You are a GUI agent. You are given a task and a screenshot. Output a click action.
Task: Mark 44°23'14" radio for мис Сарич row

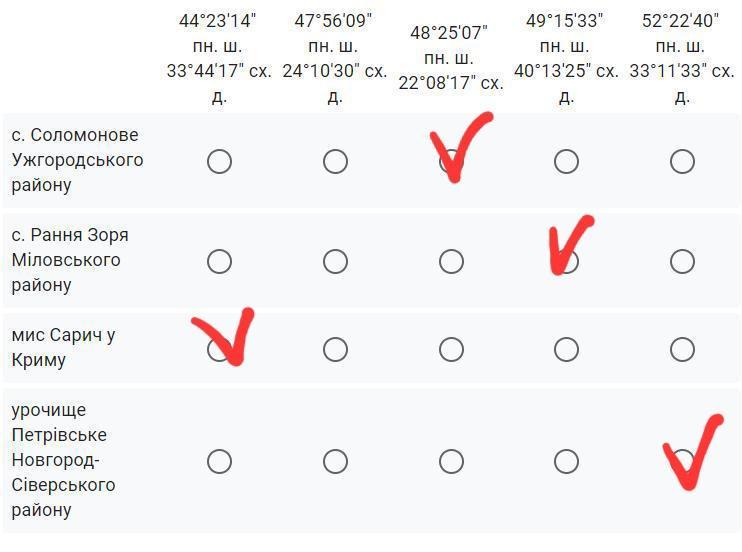(x=220, y=349)
